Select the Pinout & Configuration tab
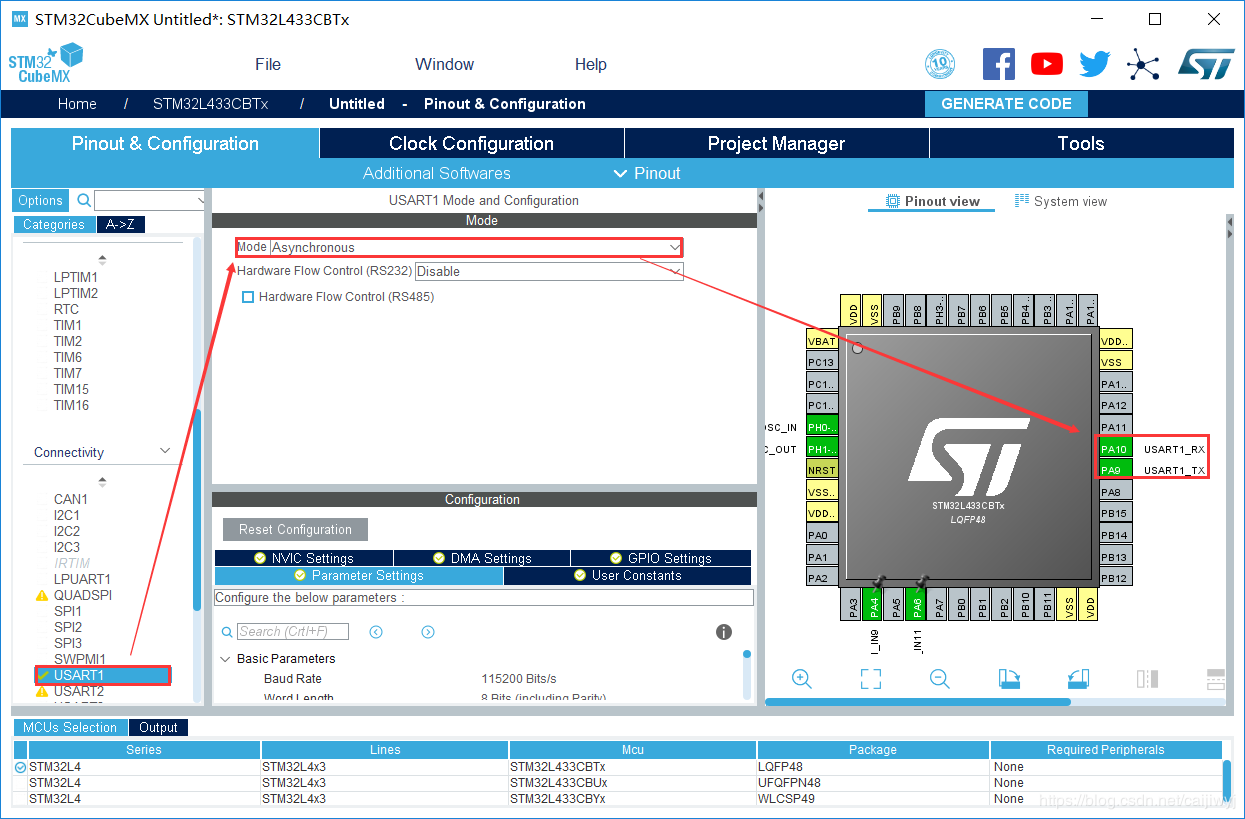The width and height of the screenshot is (1245, 819). coord(165,143)
